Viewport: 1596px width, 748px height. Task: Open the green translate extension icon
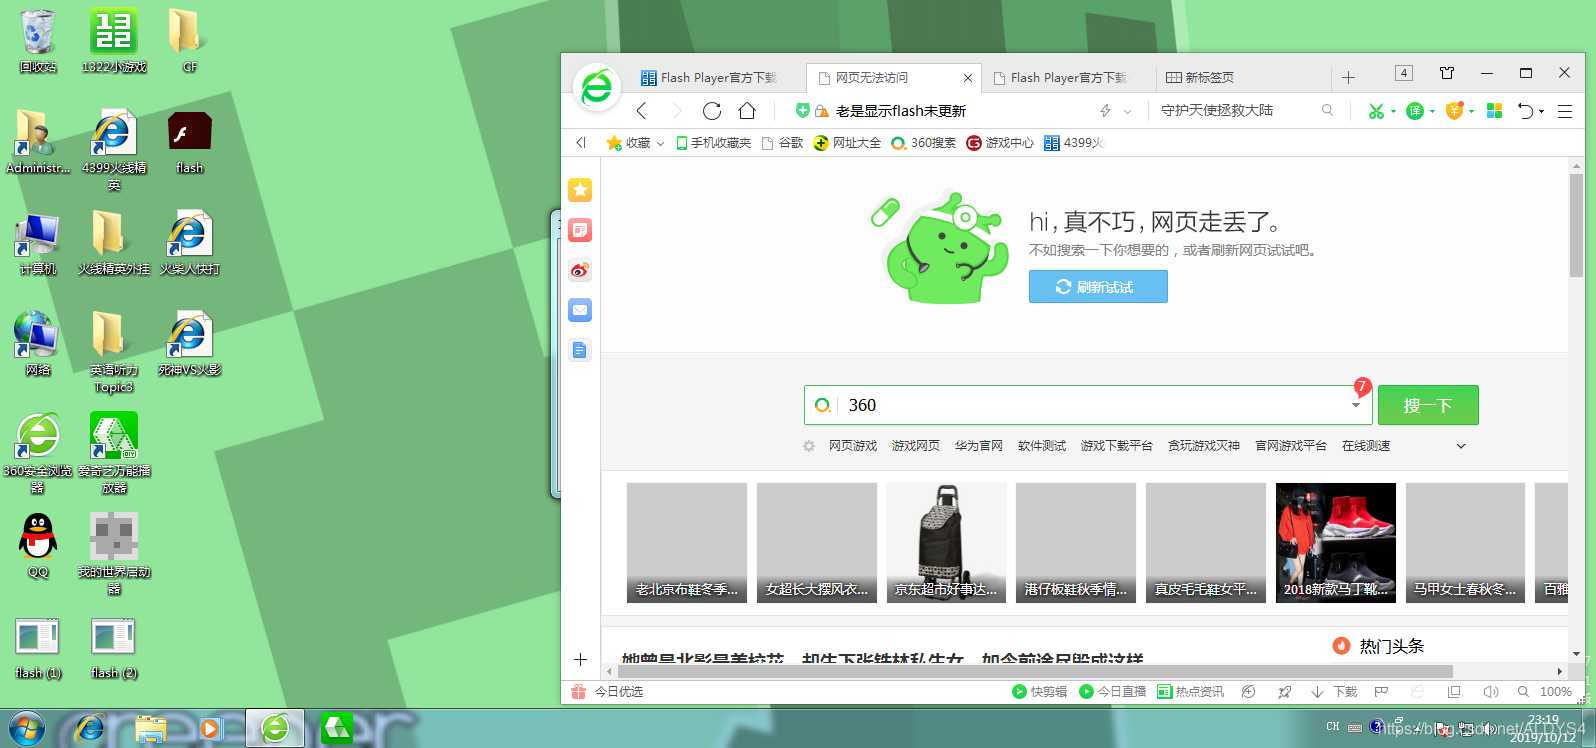pos(1415,111)
